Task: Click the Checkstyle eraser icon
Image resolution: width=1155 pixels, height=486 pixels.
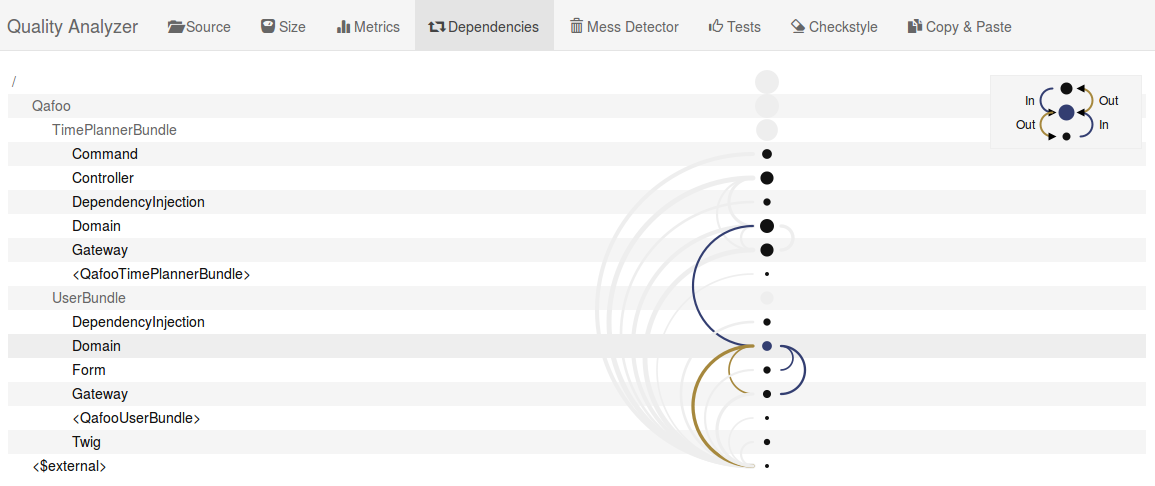Action: [x=798, y=27]
